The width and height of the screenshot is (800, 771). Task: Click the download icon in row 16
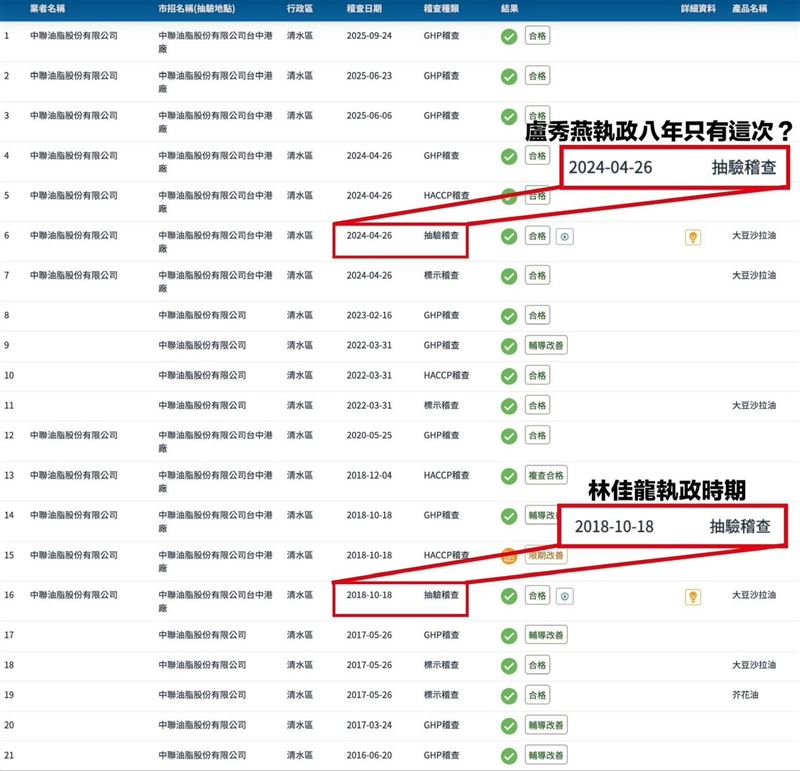click(564, 596)
